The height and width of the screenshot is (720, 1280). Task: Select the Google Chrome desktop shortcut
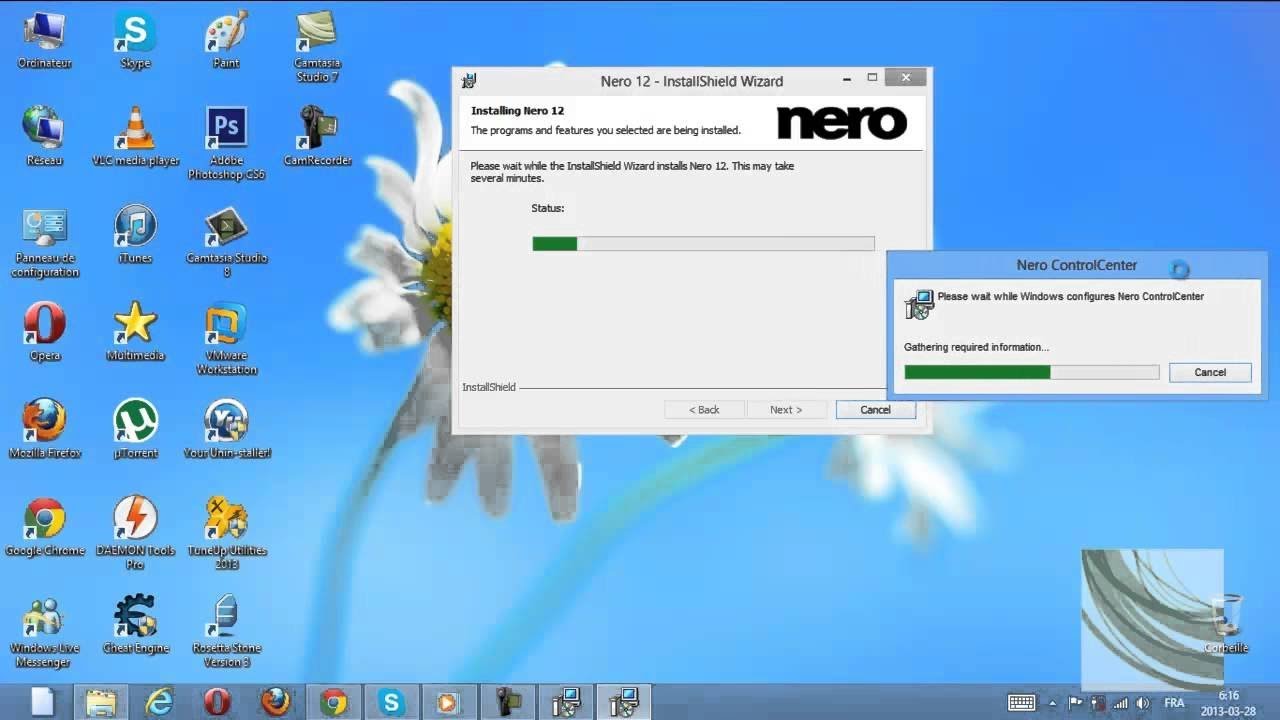pos(44,527)
